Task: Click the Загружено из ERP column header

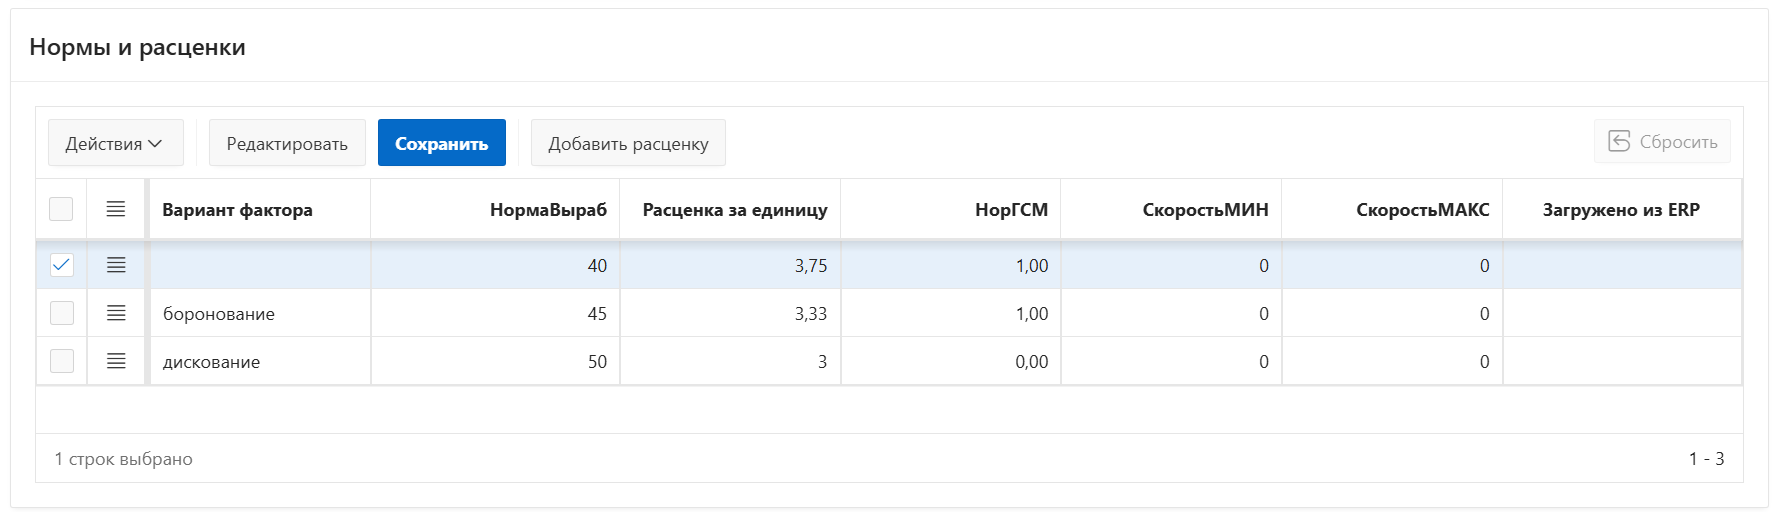Action: click(1620, 210)
